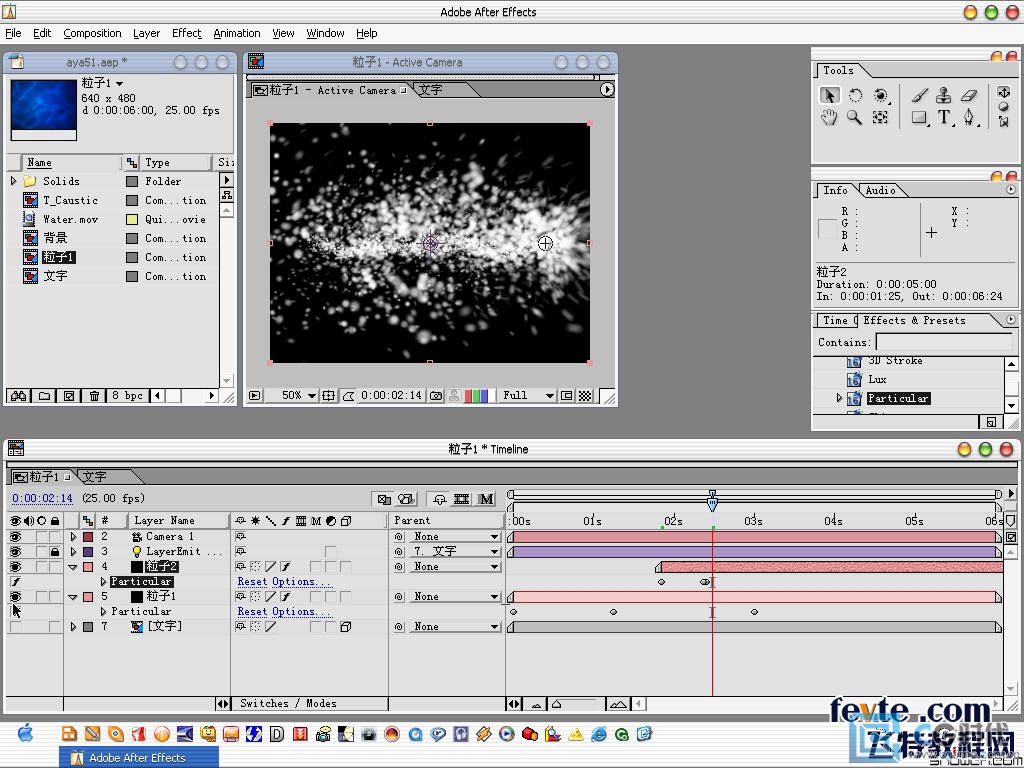The width and height of the screenshot is (1024, 768).
Task: Toggle timeline Frame Blending filmstrip button
Action: pos(462,500)
